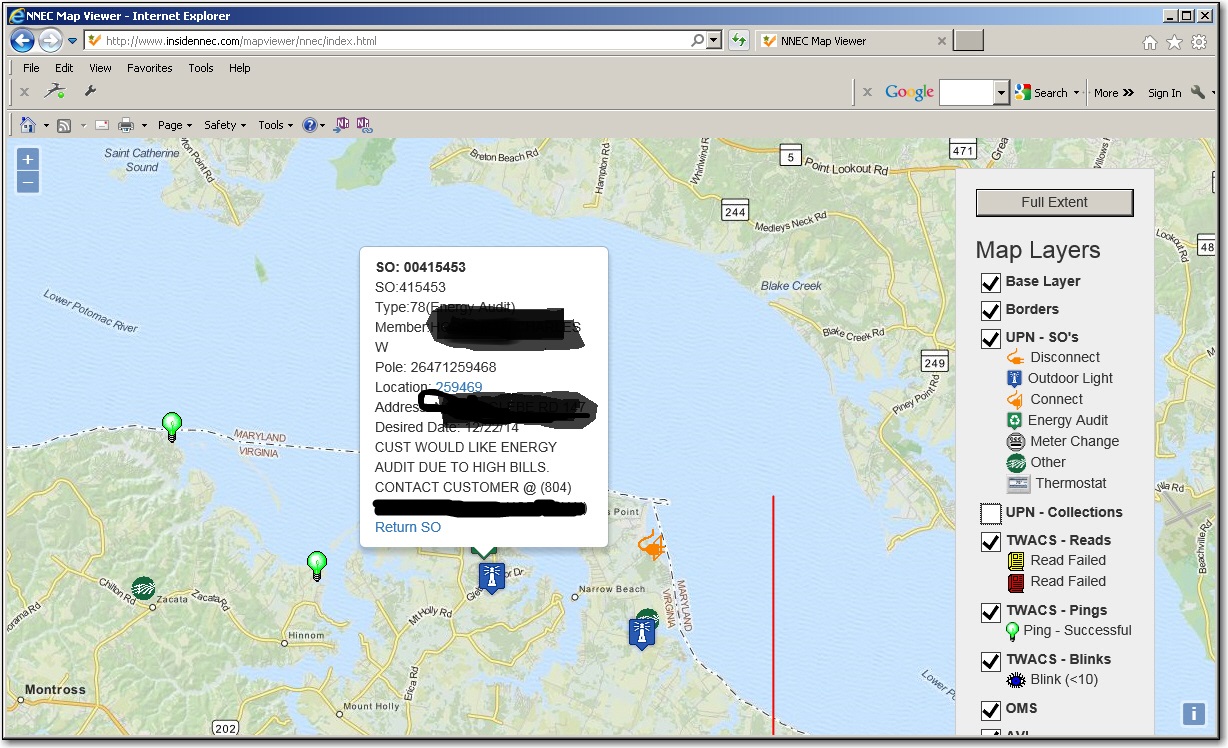
Task: Uncheck the Base Layer checkbox
Action: tap(990, 282)
